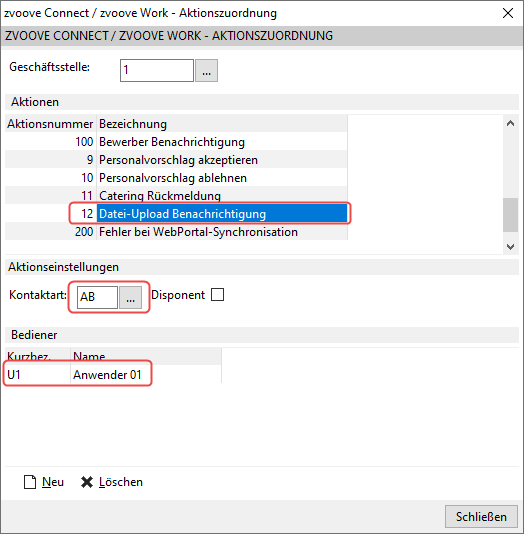Toggle the Disponent checkbox
Viewport: 524px width, 534px height.
click(217, 295)
